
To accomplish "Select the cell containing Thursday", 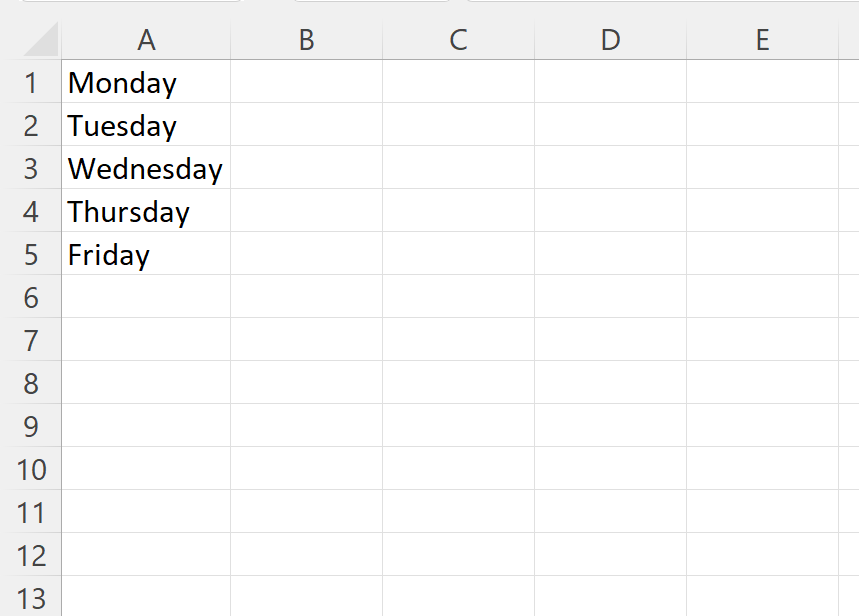I will [146, 211].
